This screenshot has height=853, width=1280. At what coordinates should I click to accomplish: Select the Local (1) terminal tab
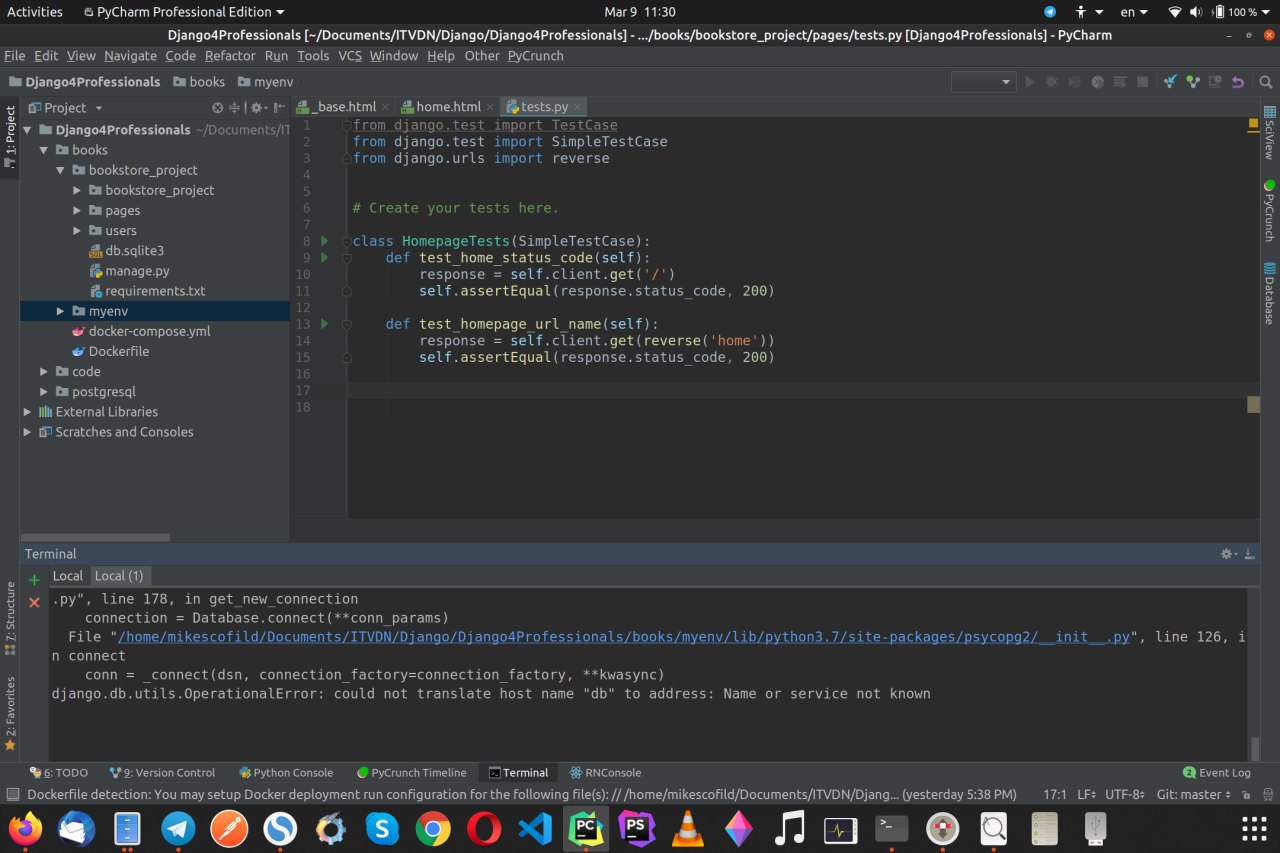tap(118, 576)
